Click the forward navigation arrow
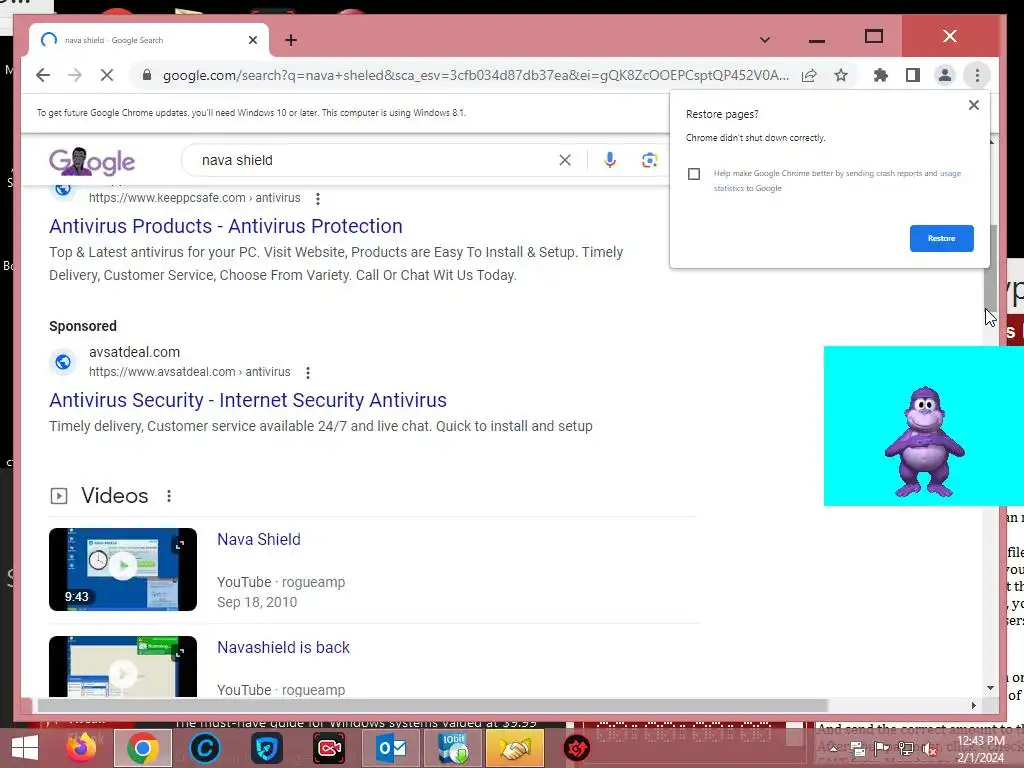Image resolution: width=1024 pixels, height=768 pixels. 74,75
